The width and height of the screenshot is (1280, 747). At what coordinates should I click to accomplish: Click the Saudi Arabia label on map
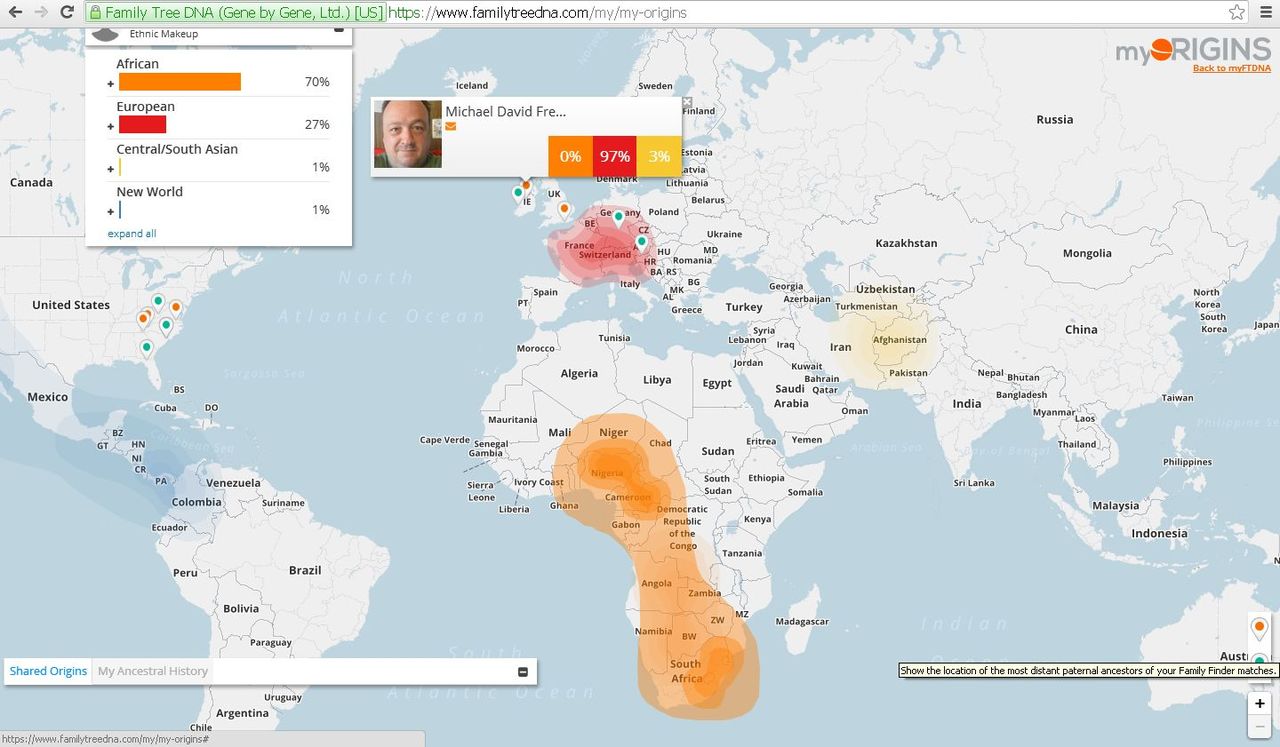point(790,396)
